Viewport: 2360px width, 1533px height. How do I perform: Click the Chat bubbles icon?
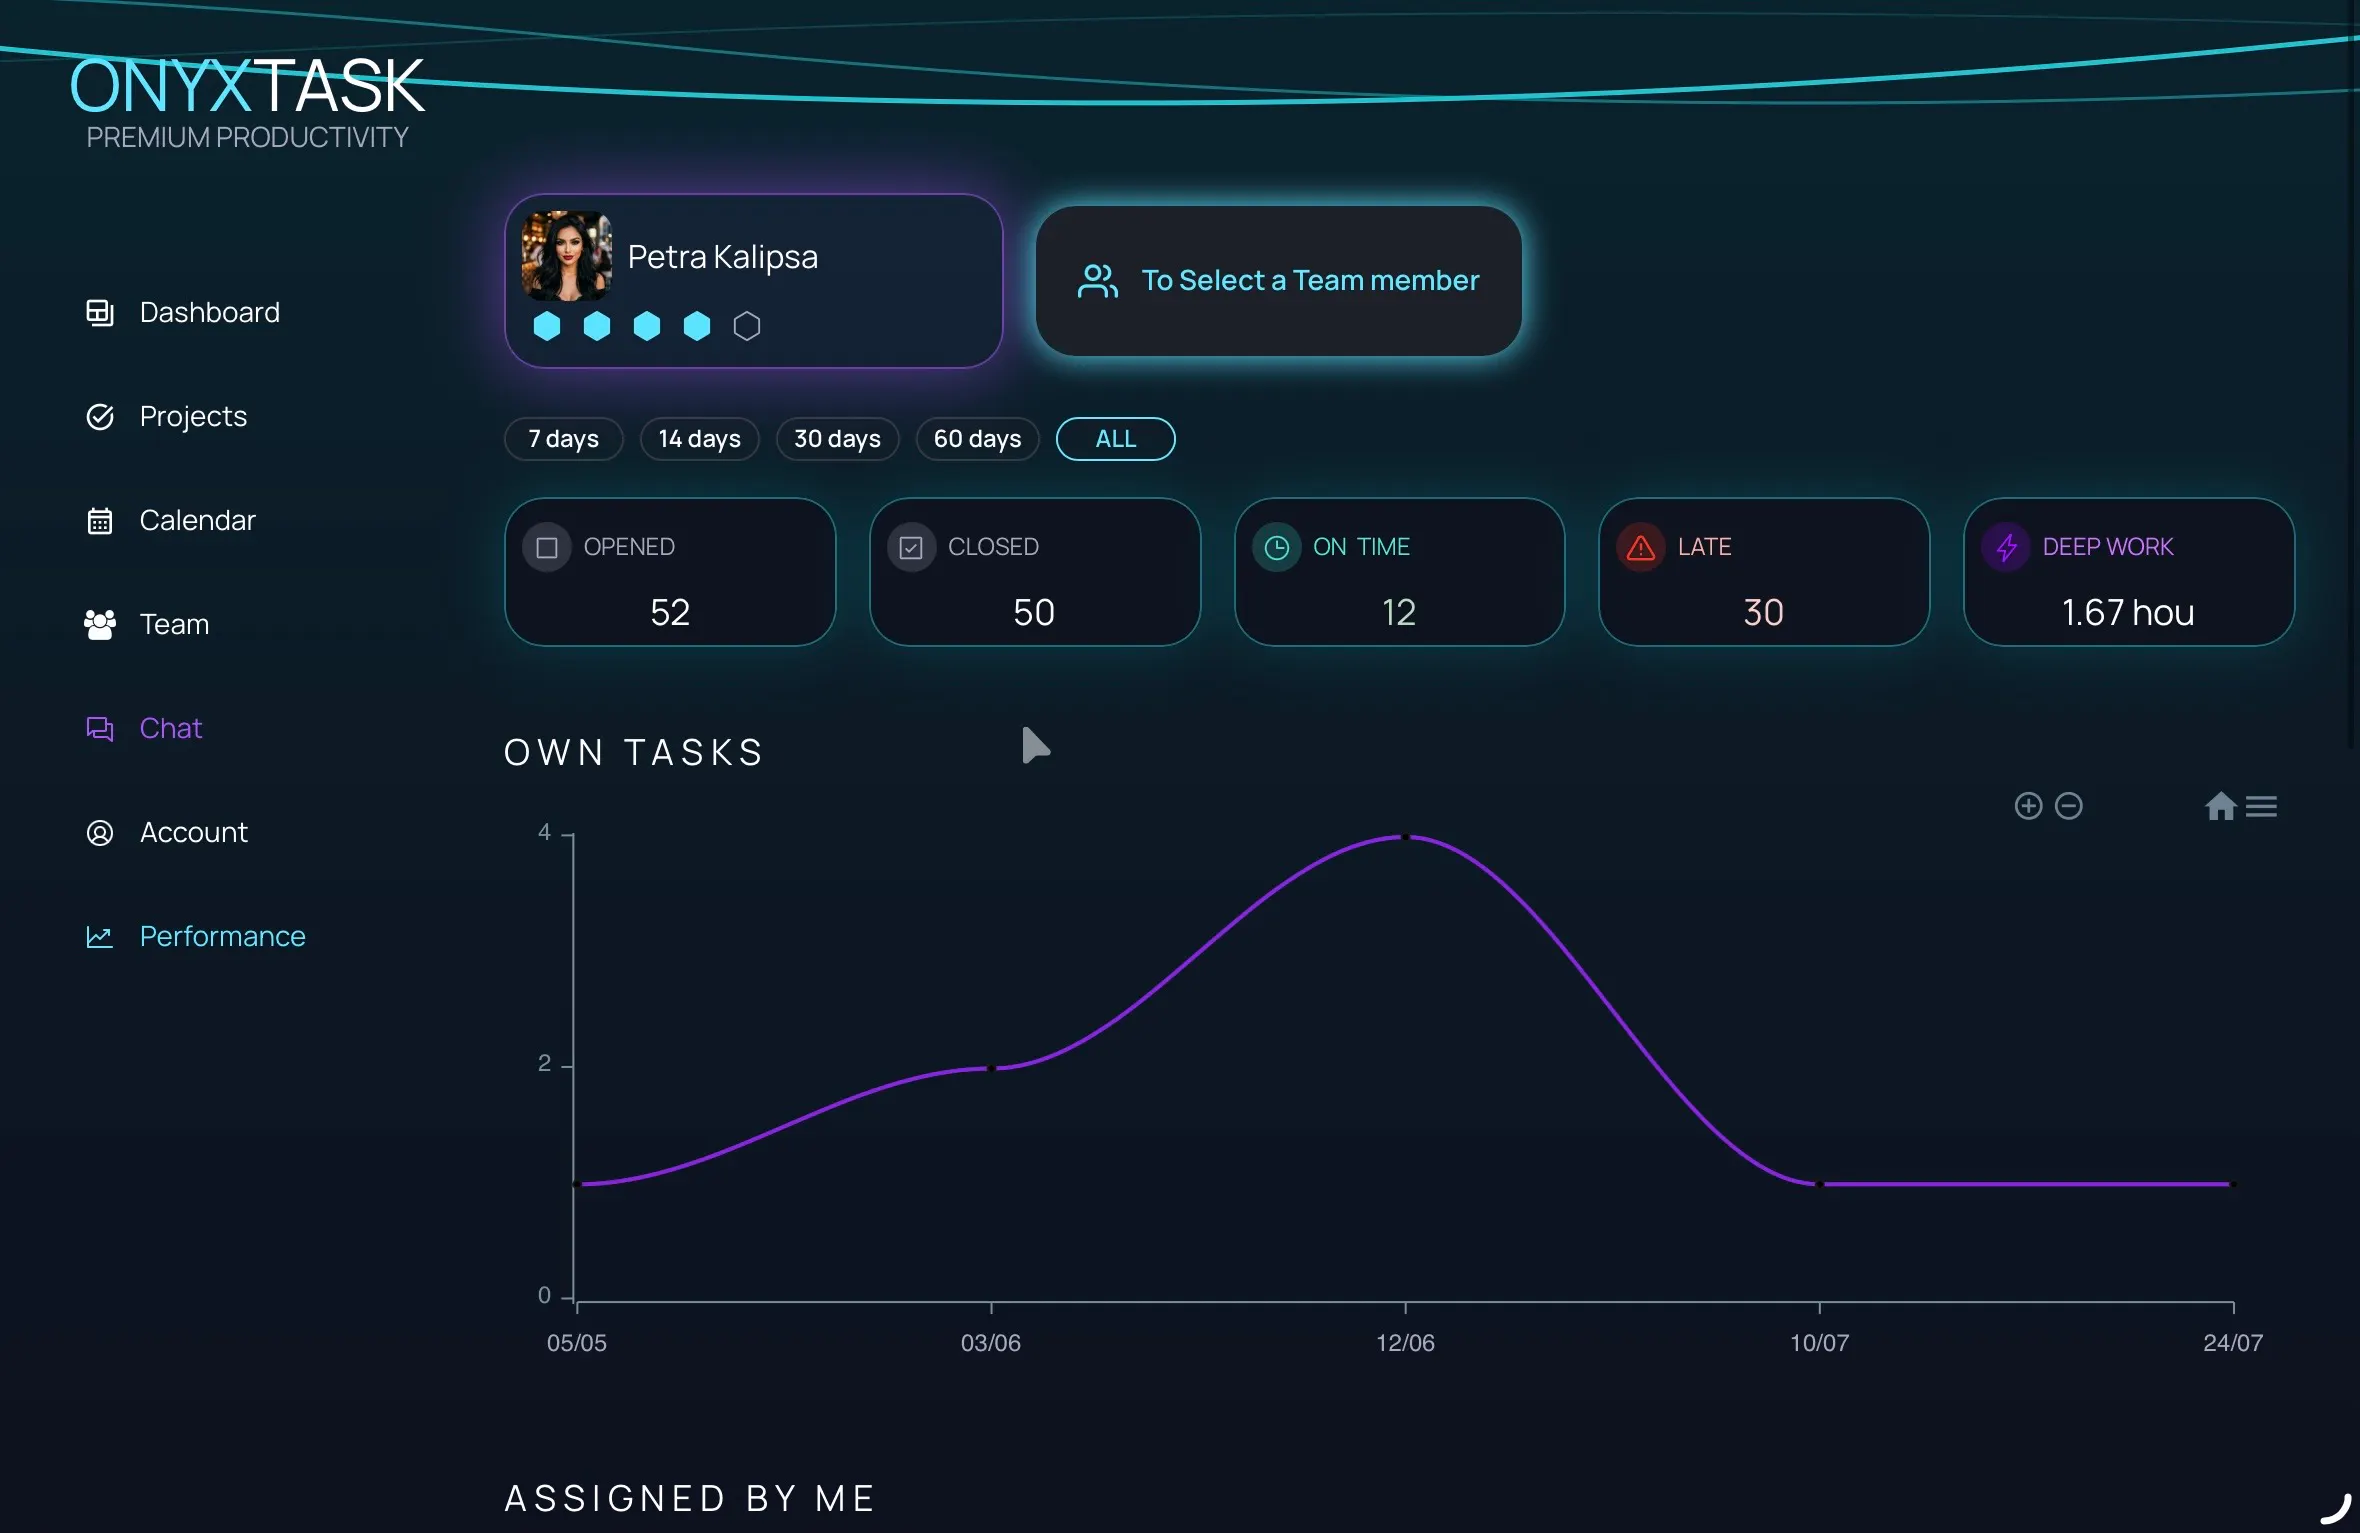click(100, 729)
